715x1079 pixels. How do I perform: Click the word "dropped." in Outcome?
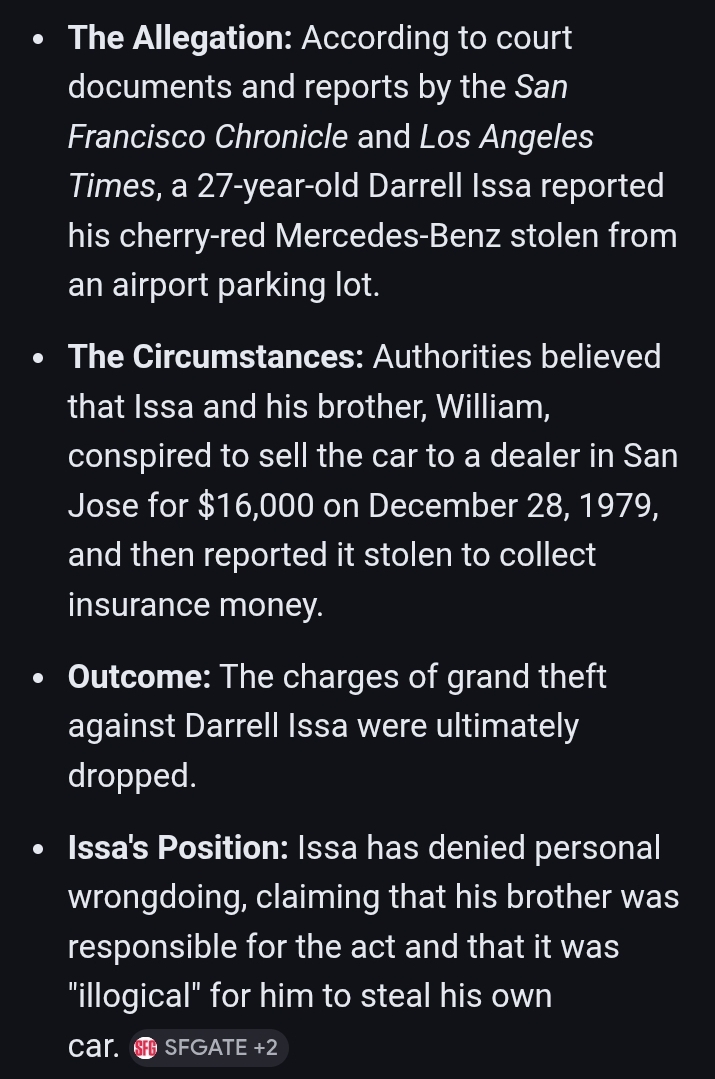coord(132,776)
